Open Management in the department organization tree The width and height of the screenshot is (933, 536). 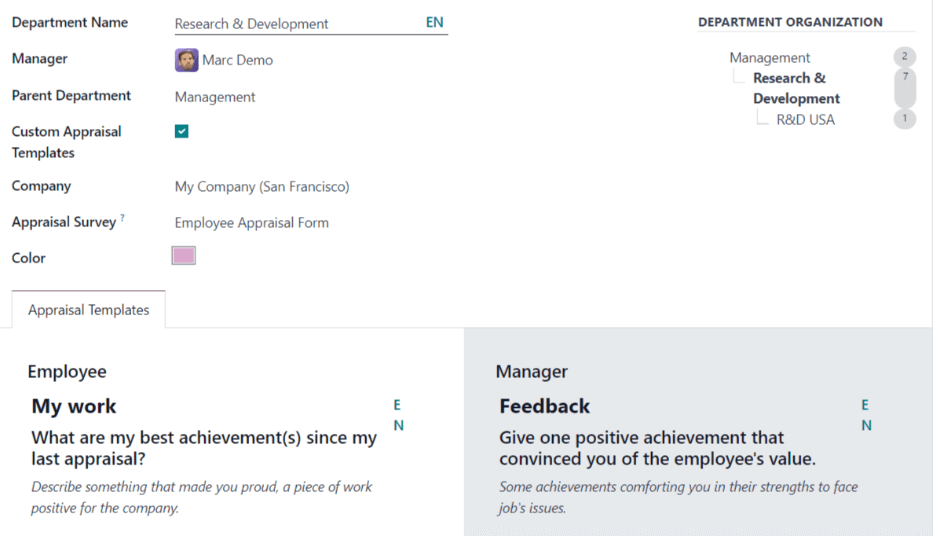(770, 58)
